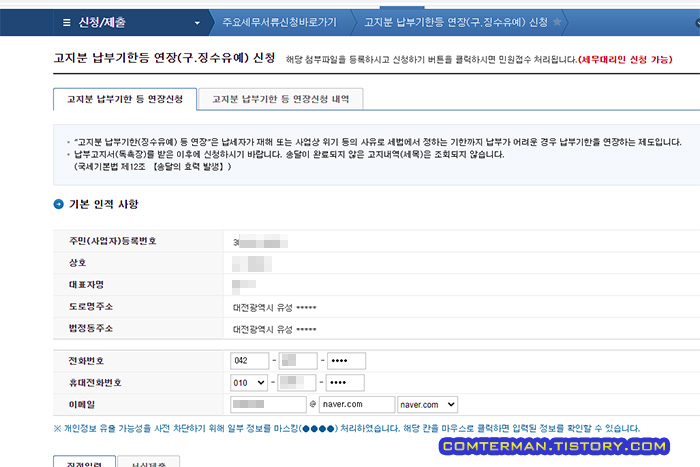Click the 대표자명 label

click(x=86, y=285)
